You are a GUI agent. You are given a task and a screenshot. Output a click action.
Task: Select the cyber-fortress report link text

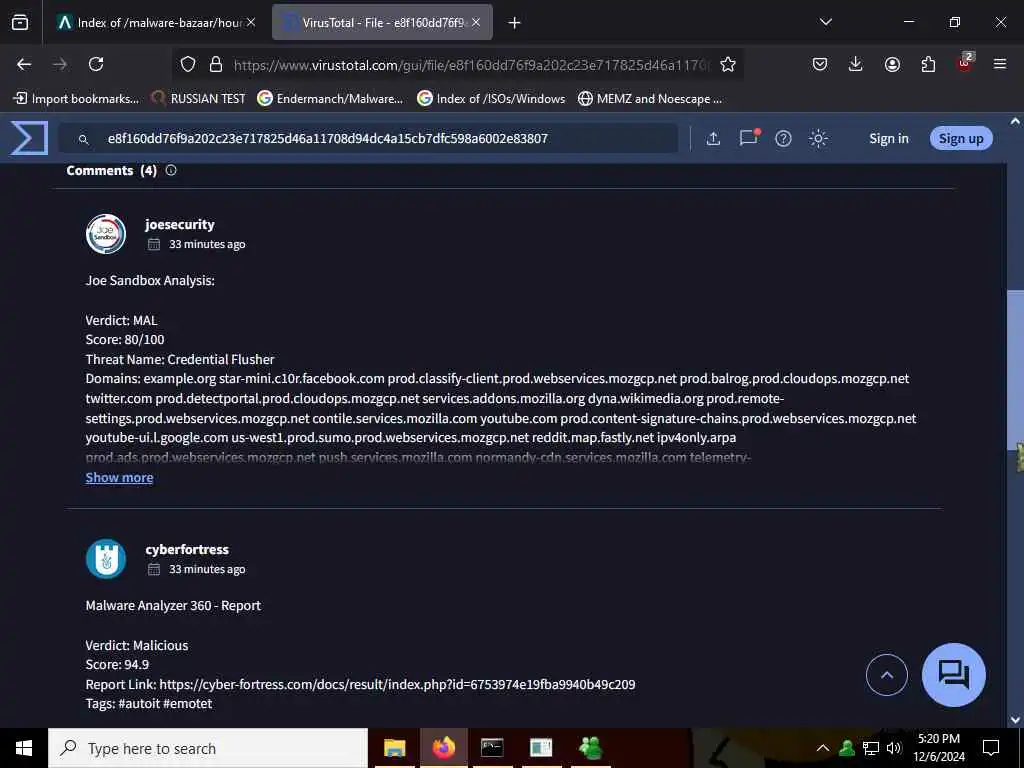pos(397,684)
